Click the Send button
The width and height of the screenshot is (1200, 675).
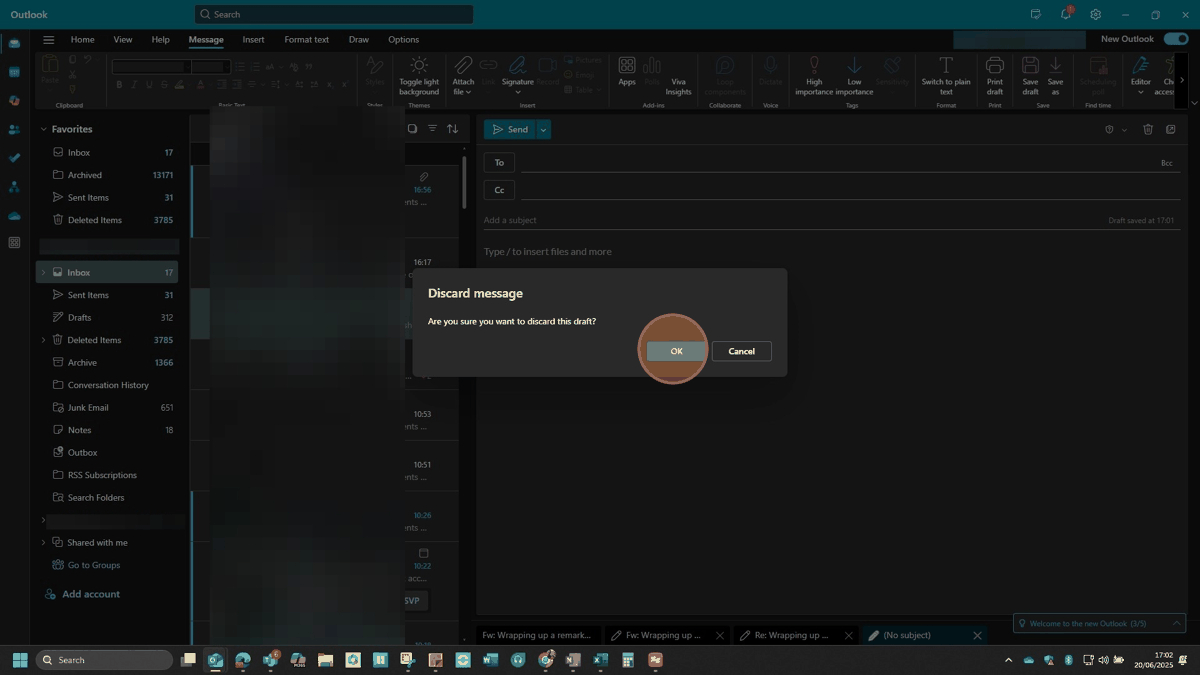click(x=510, y=129)
